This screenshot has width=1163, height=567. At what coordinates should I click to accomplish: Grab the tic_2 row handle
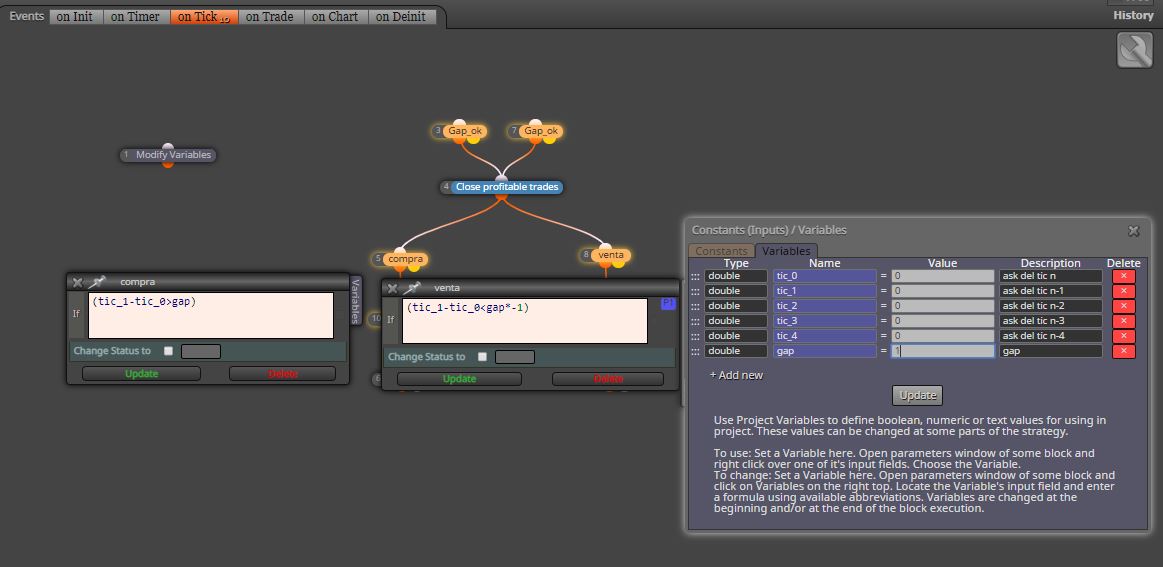(x=695, y=306)
